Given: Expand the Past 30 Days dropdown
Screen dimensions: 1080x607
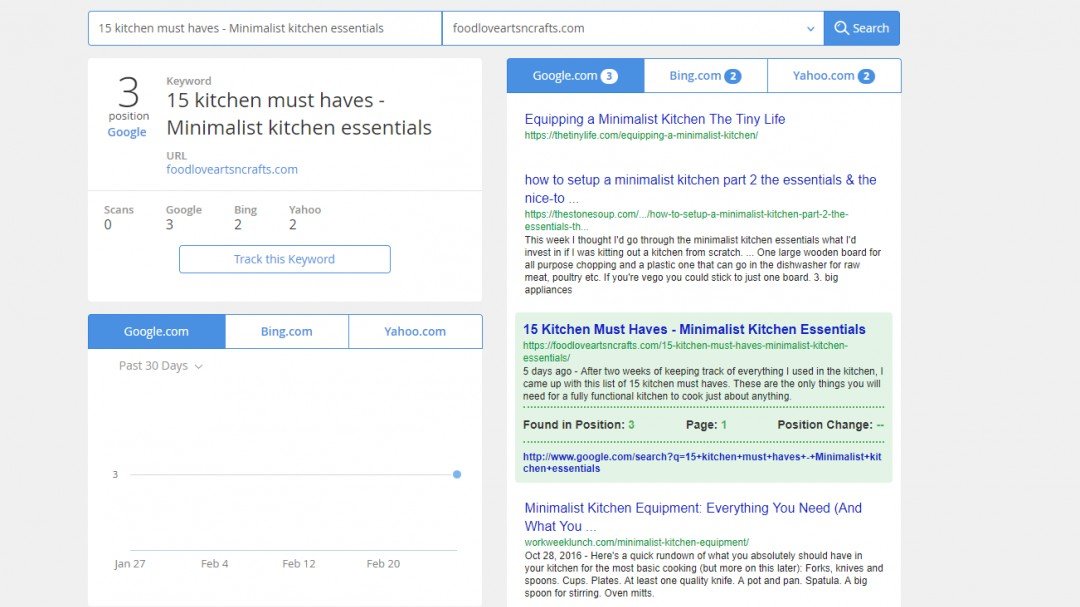Looking at the screenshot, I should coord(160,366).
